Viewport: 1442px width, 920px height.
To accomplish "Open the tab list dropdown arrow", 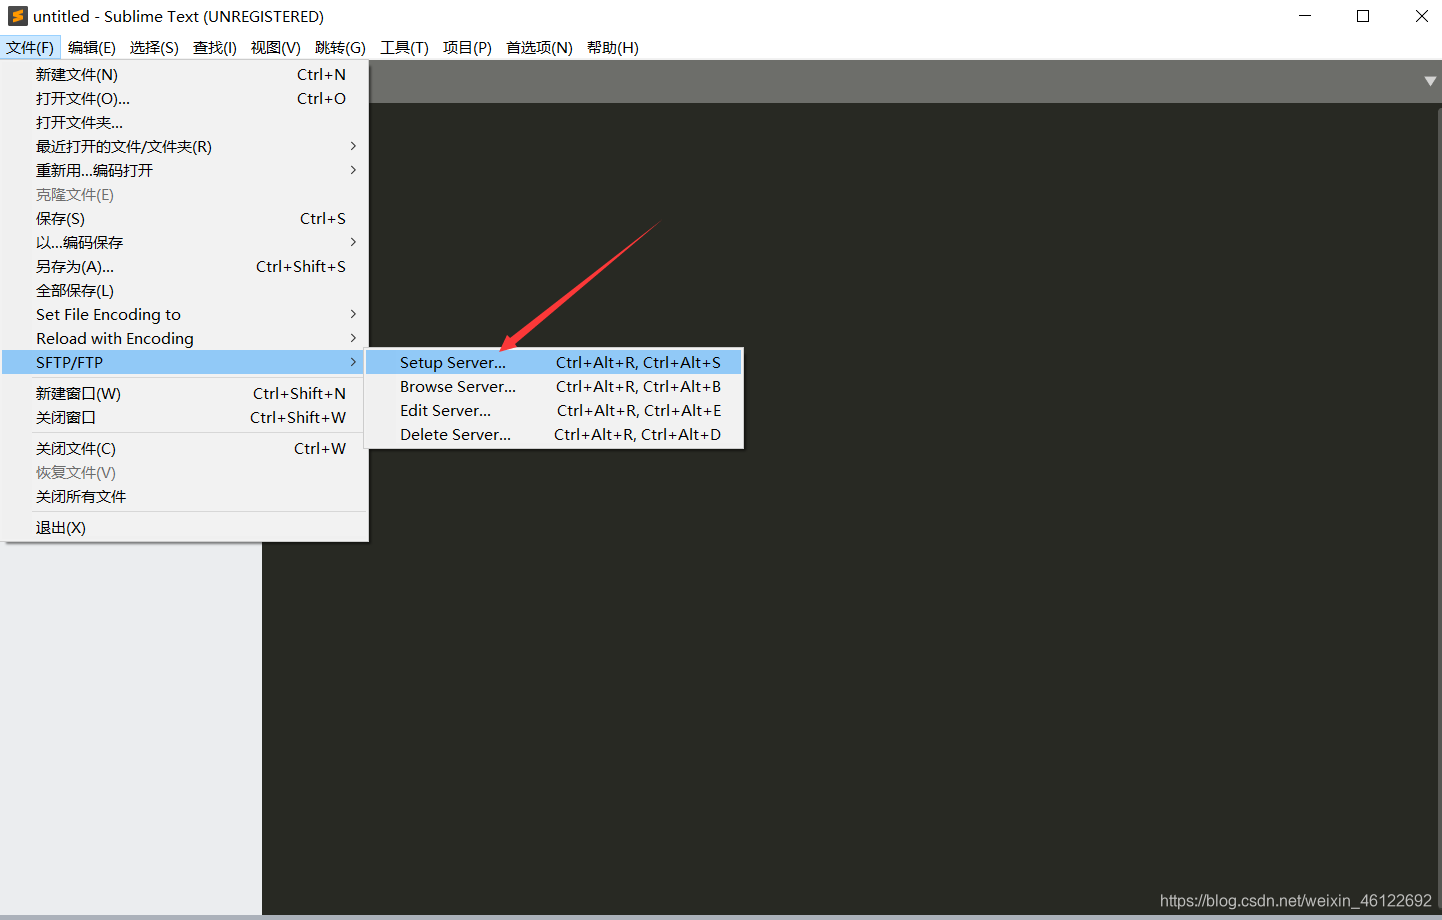I will (x=1430, y=81).
